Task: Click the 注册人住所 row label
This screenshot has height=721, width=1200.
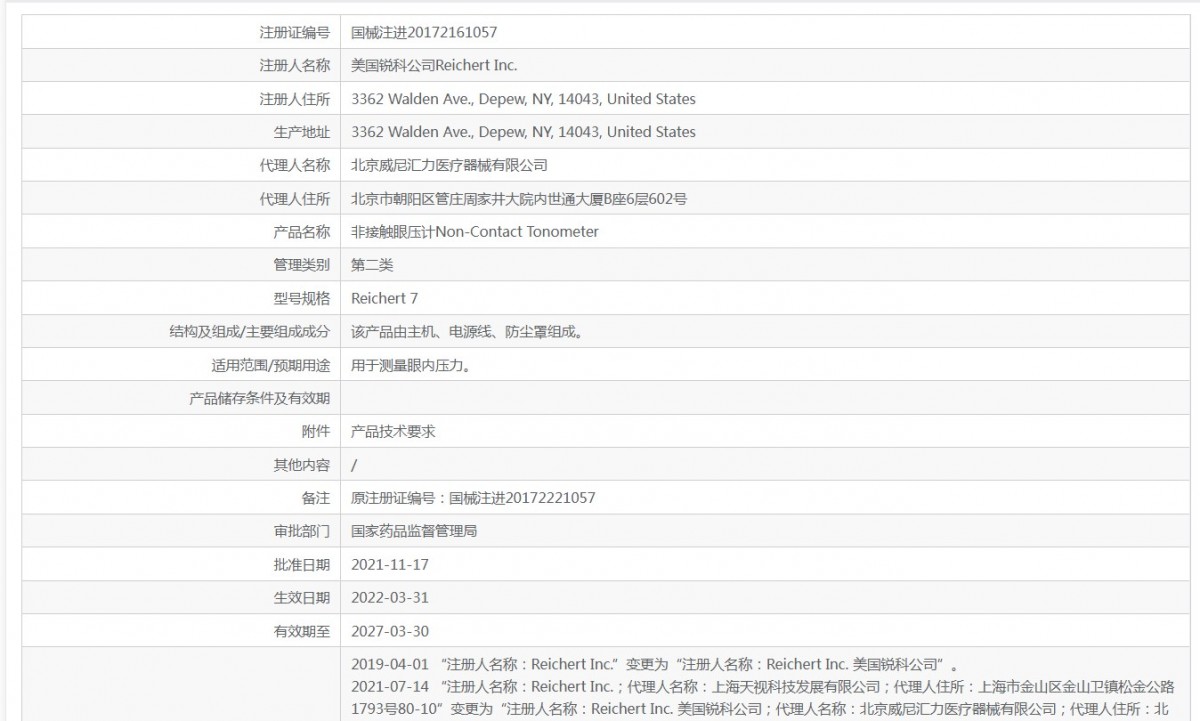Action: [x=294, y=99]
